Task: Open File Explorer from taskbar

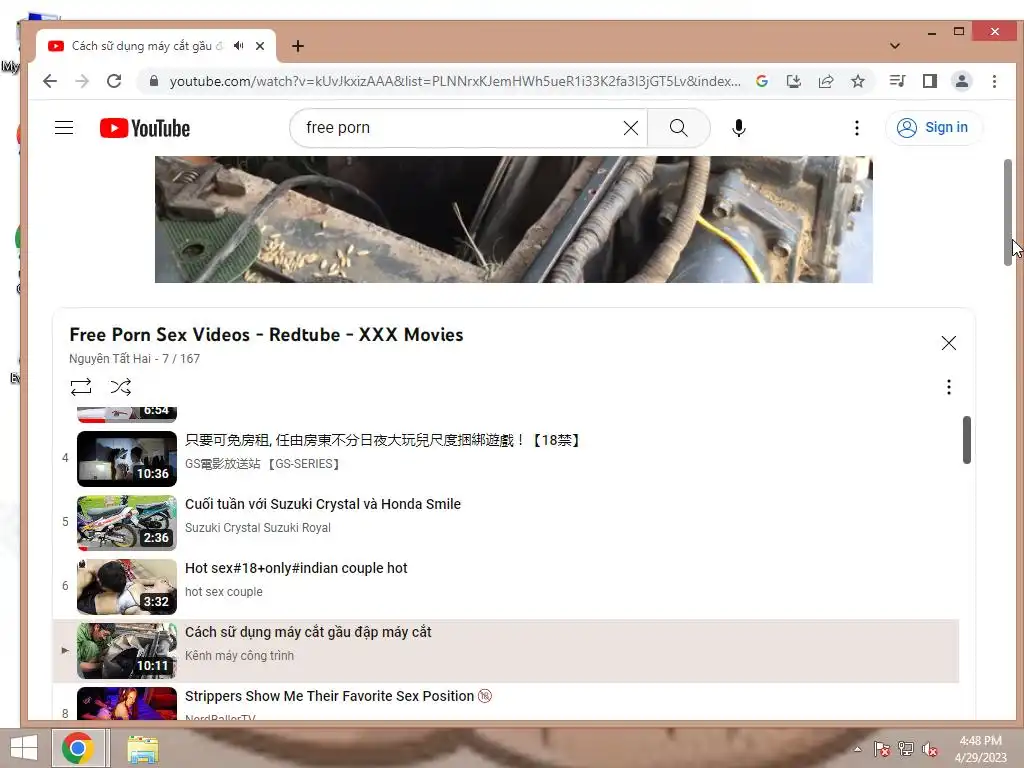Action: [142, 749]
